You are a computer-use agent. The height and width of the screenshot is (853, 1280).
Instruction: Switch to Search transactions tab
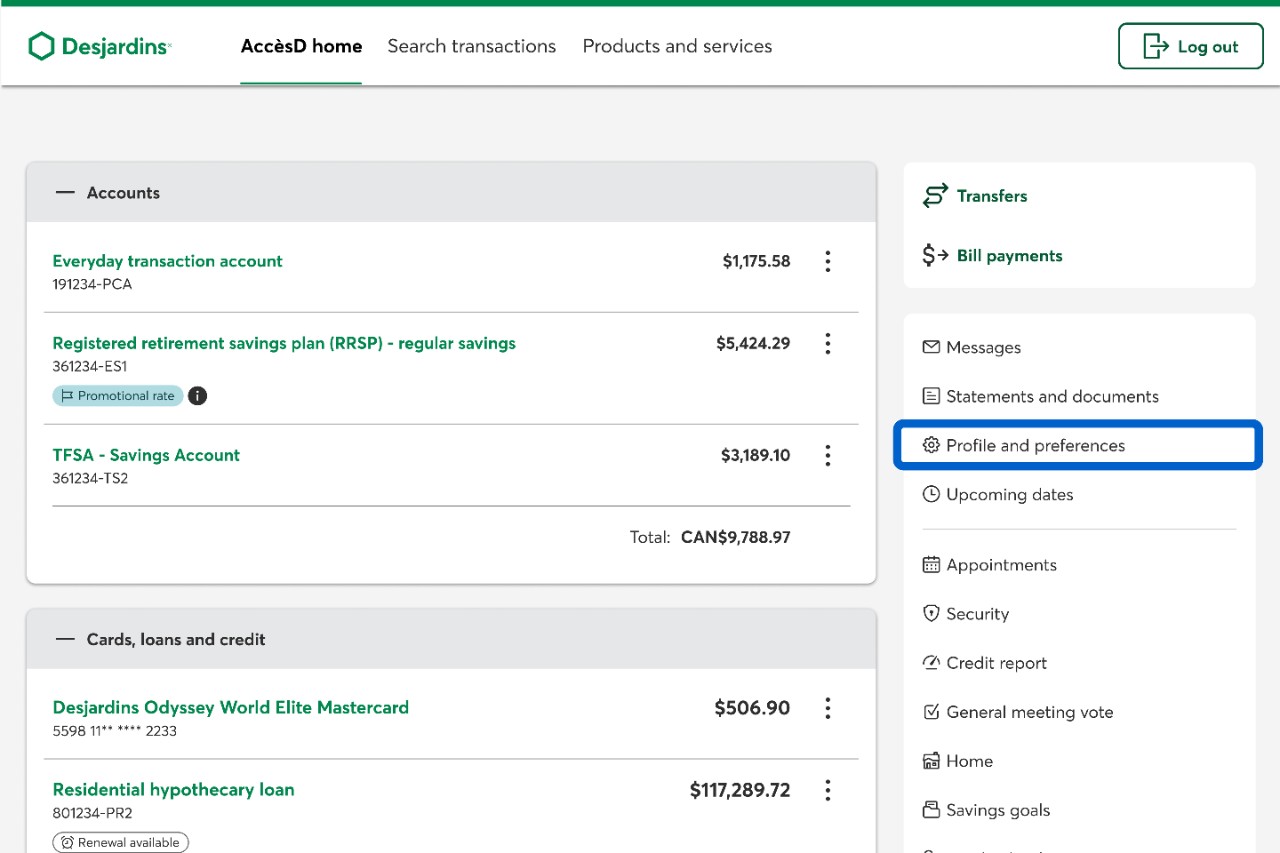(471, 46)
